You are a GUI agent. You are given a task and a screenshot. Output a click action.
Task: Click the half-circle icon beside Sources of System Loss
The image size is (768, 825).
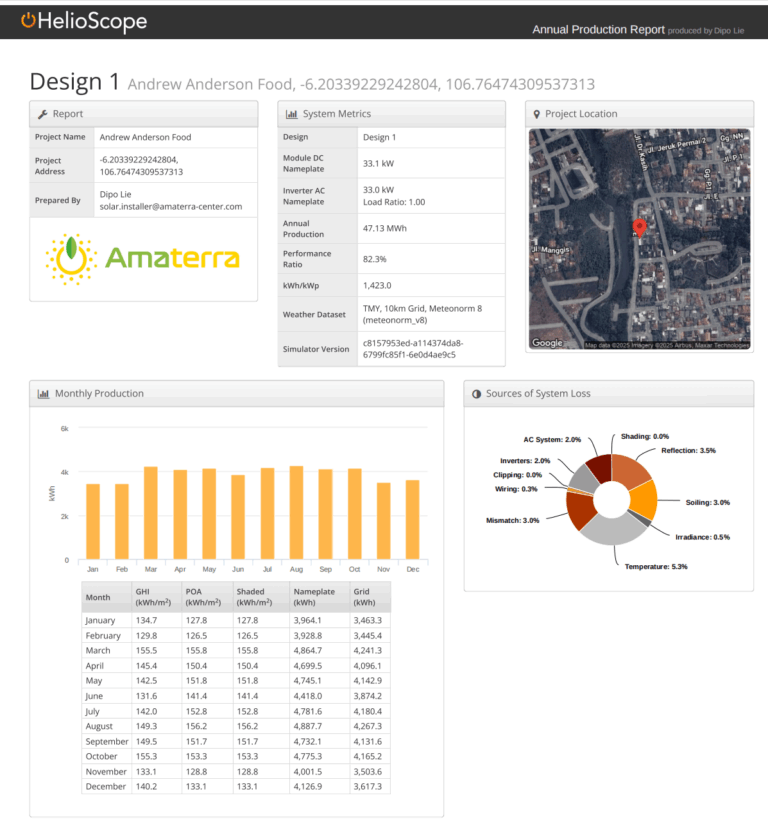click(476, 394)
